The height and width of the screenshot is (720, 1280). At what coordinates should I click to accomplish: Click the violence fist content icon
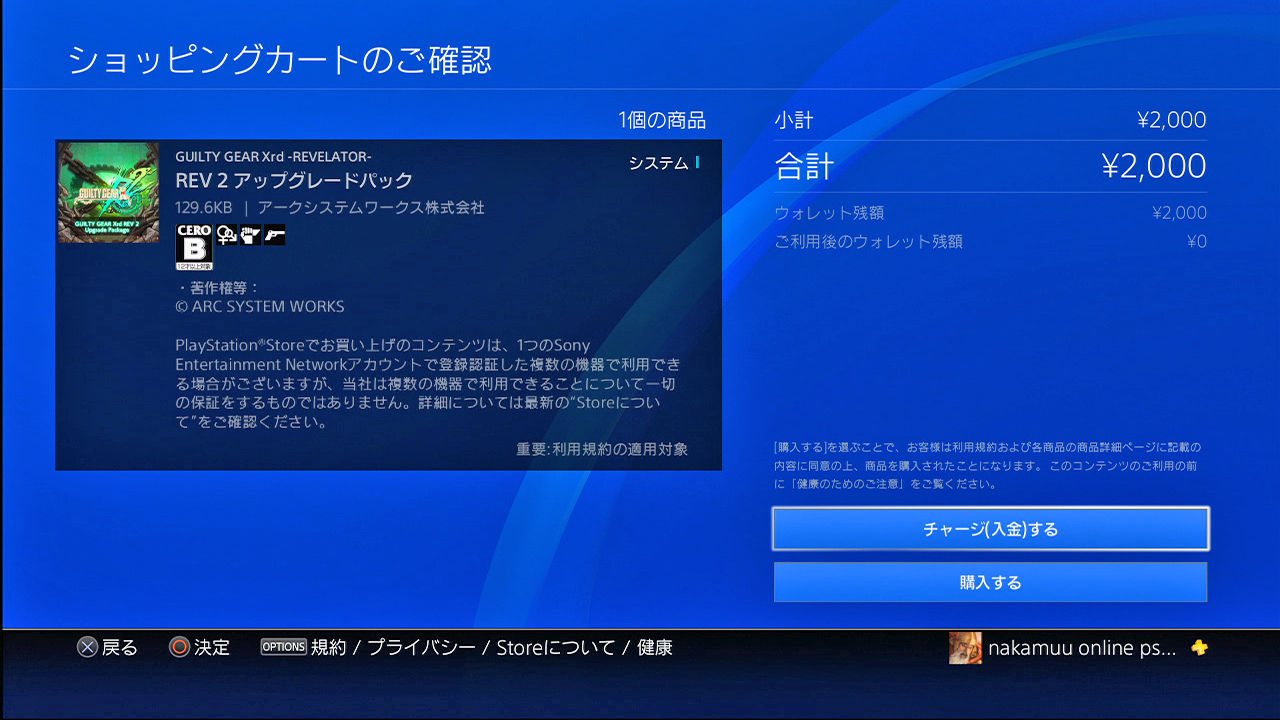[x=250, y=234]
